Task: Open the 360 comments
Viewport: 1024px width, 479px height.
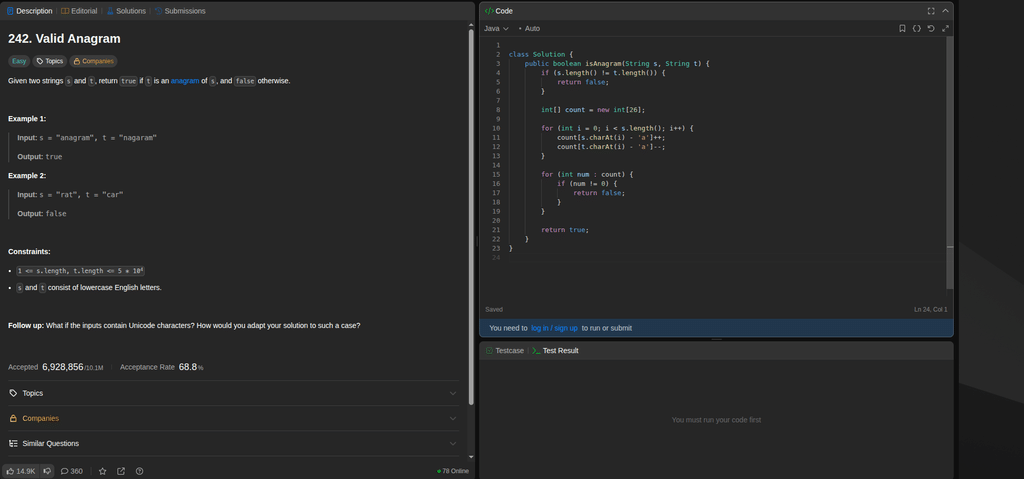Action: pos(72,471)
